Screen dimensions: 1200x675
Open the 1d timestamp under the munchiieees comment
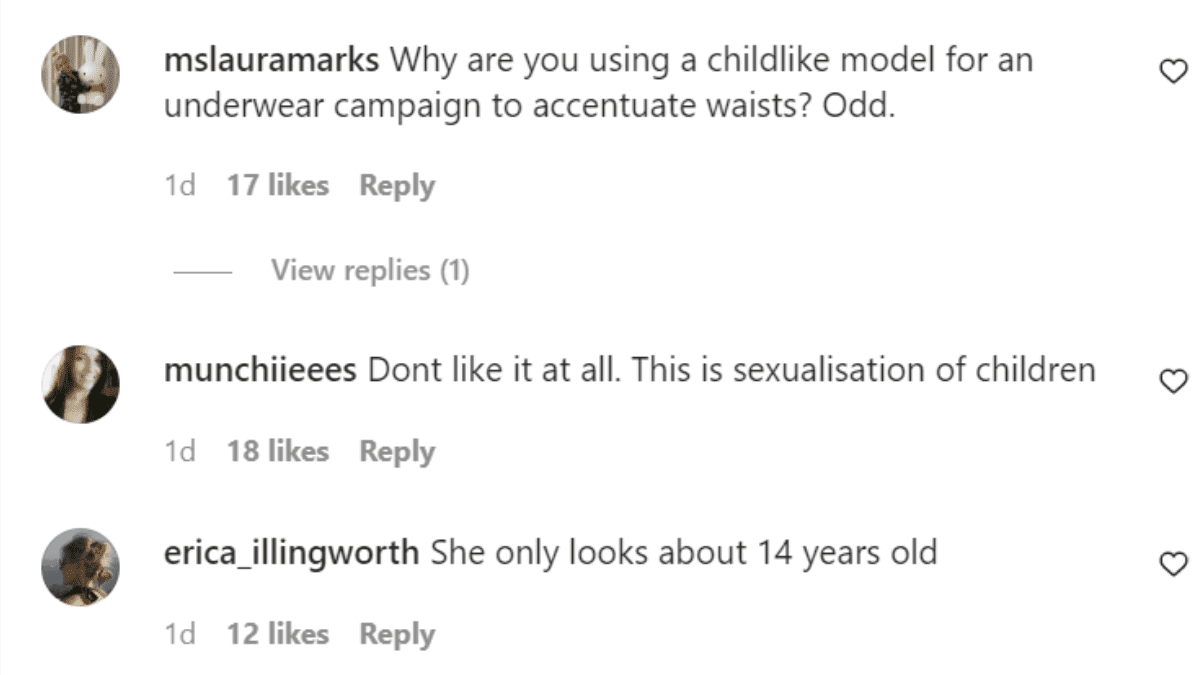point(179,452)
